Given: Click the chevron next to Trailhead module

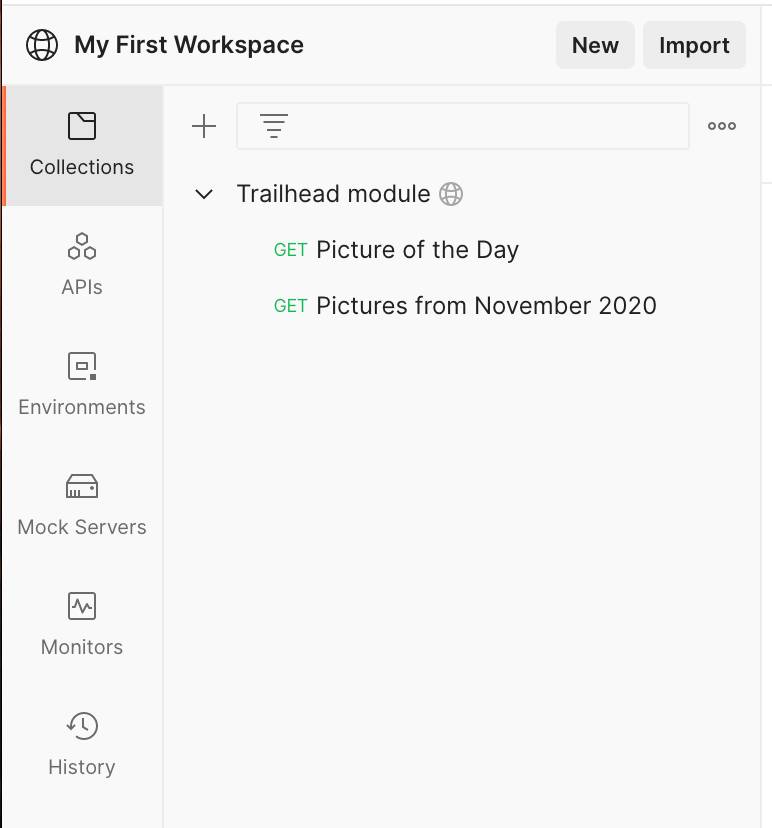Looking at the screenshot, I should point(204,194).
